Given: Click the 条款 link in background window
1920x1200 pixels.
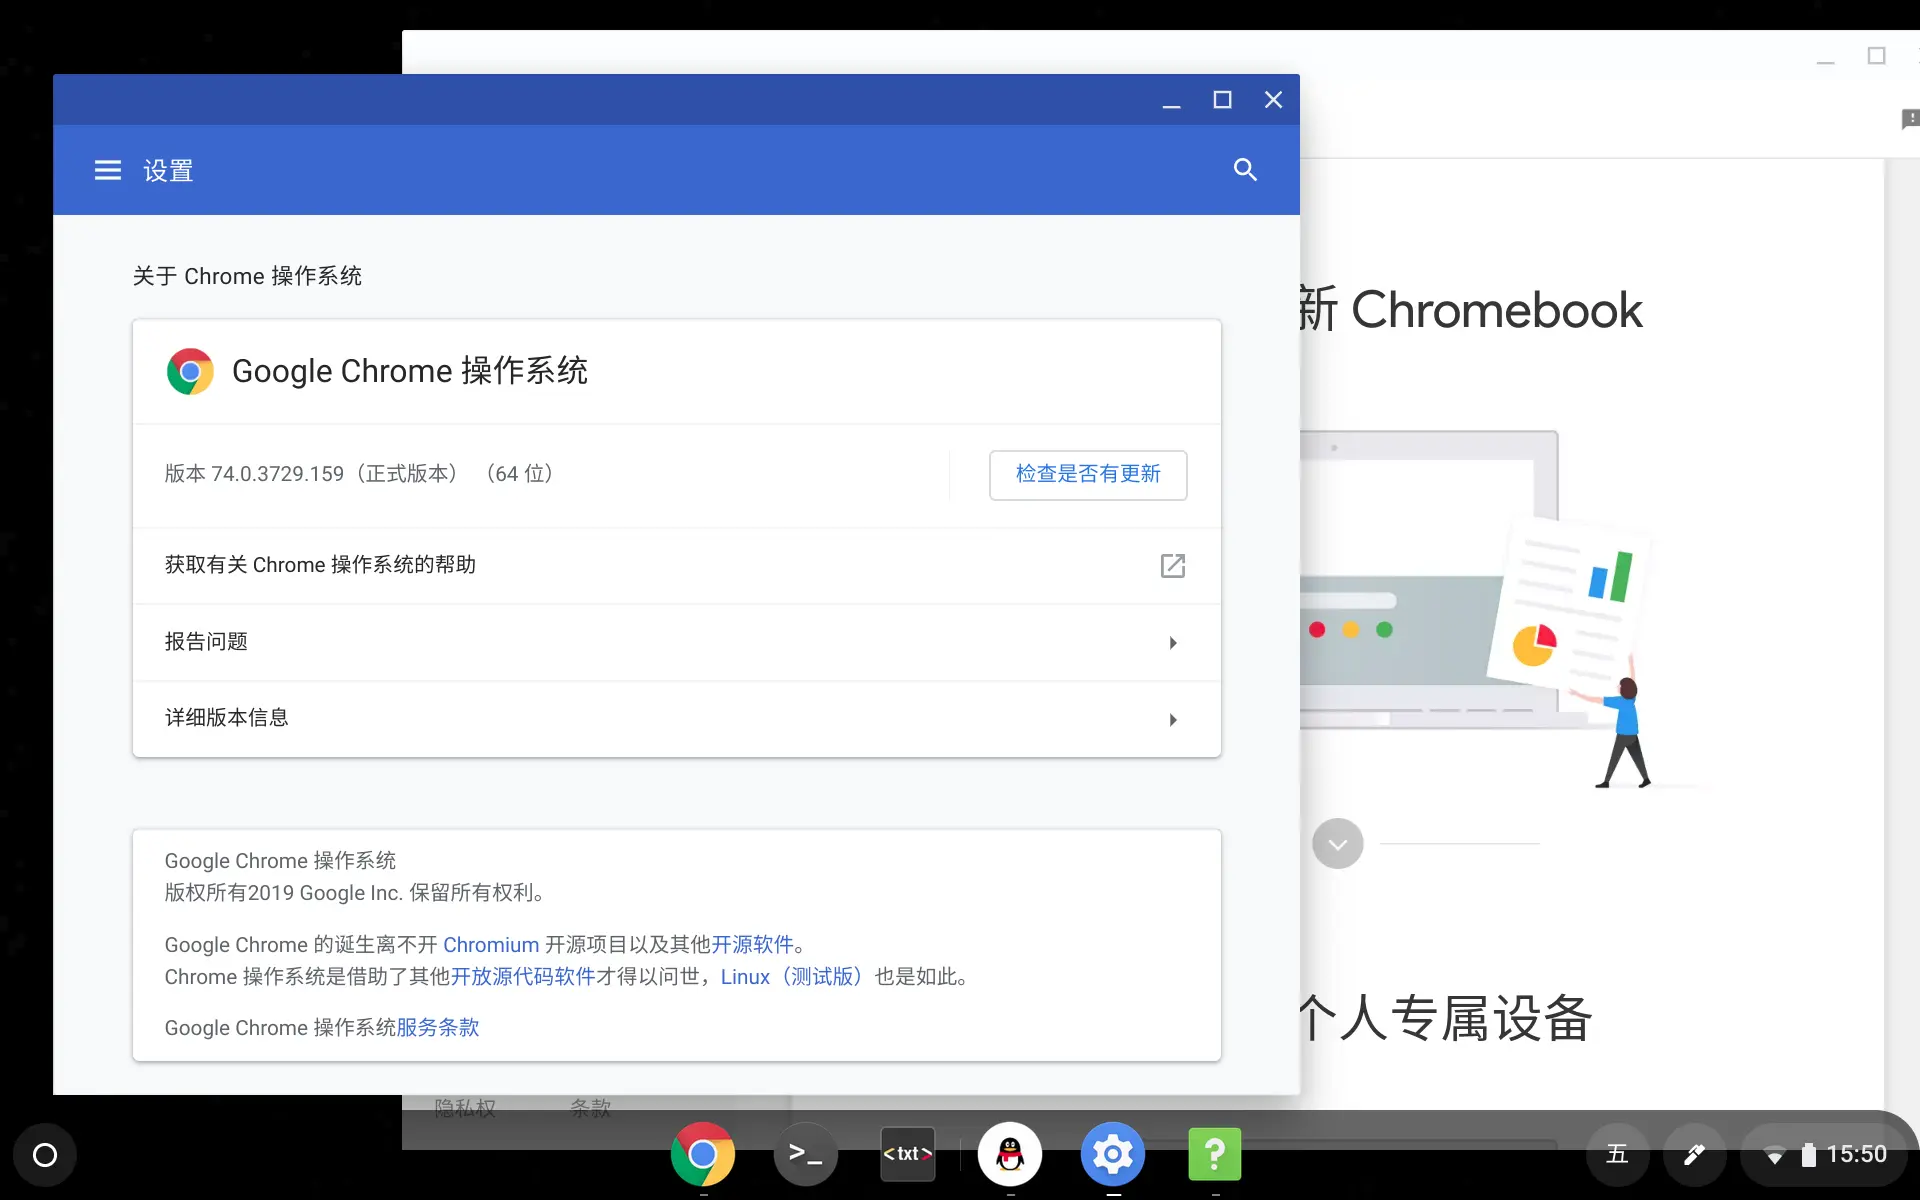Looking at the screenshot, I should [590, 1108].
